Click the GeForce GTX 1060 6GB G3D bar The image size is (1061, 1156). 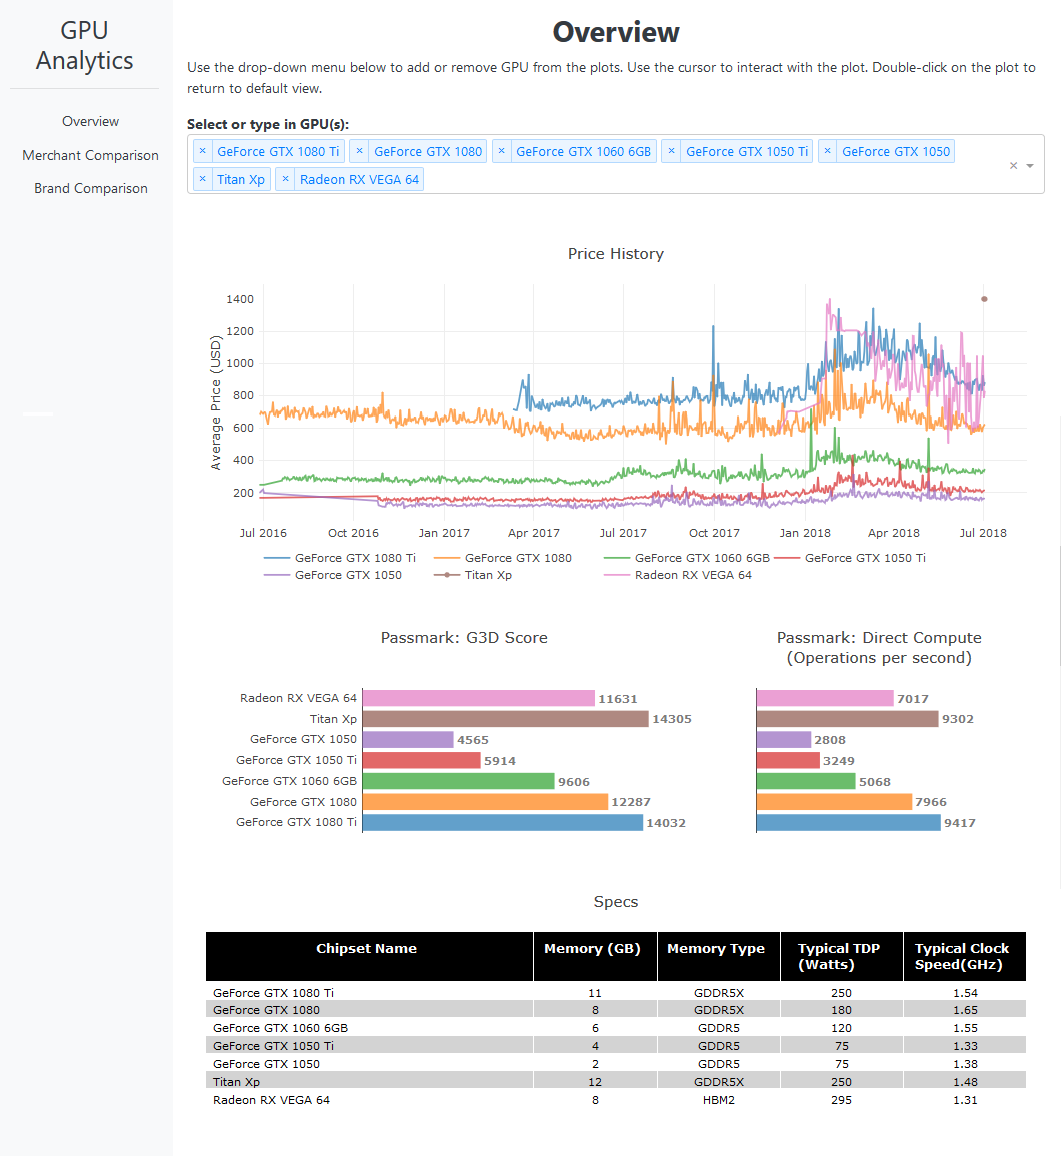pos(458,781)
